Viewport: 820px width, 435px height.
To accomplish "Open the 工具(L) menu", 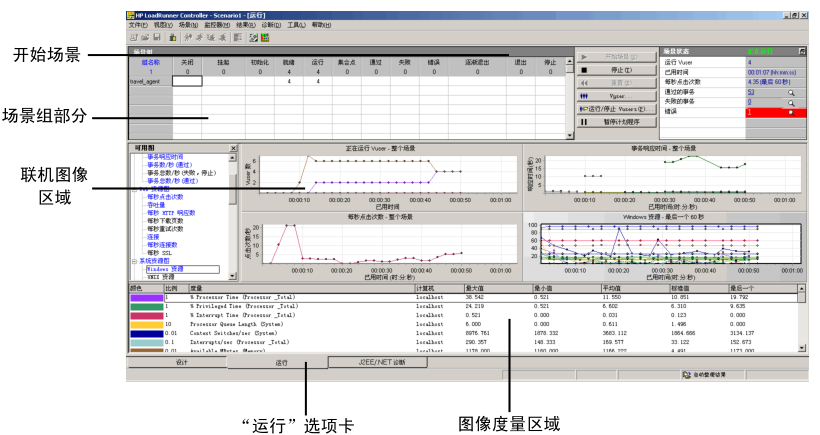I will pos(297,25).
